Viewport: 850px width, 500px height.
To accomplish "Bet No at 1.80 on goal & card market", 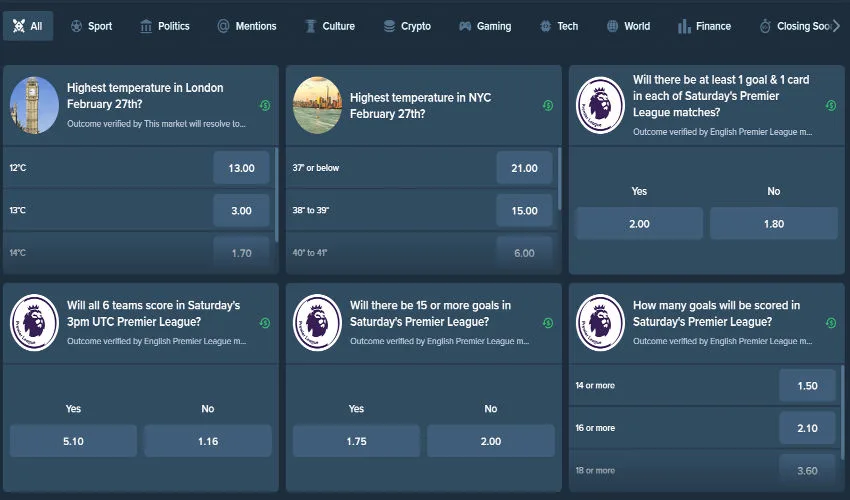I will pos(774,223).
